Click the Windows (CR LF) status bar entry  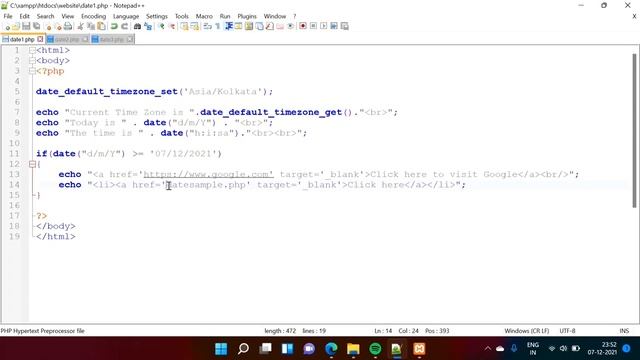pos(527,331)
